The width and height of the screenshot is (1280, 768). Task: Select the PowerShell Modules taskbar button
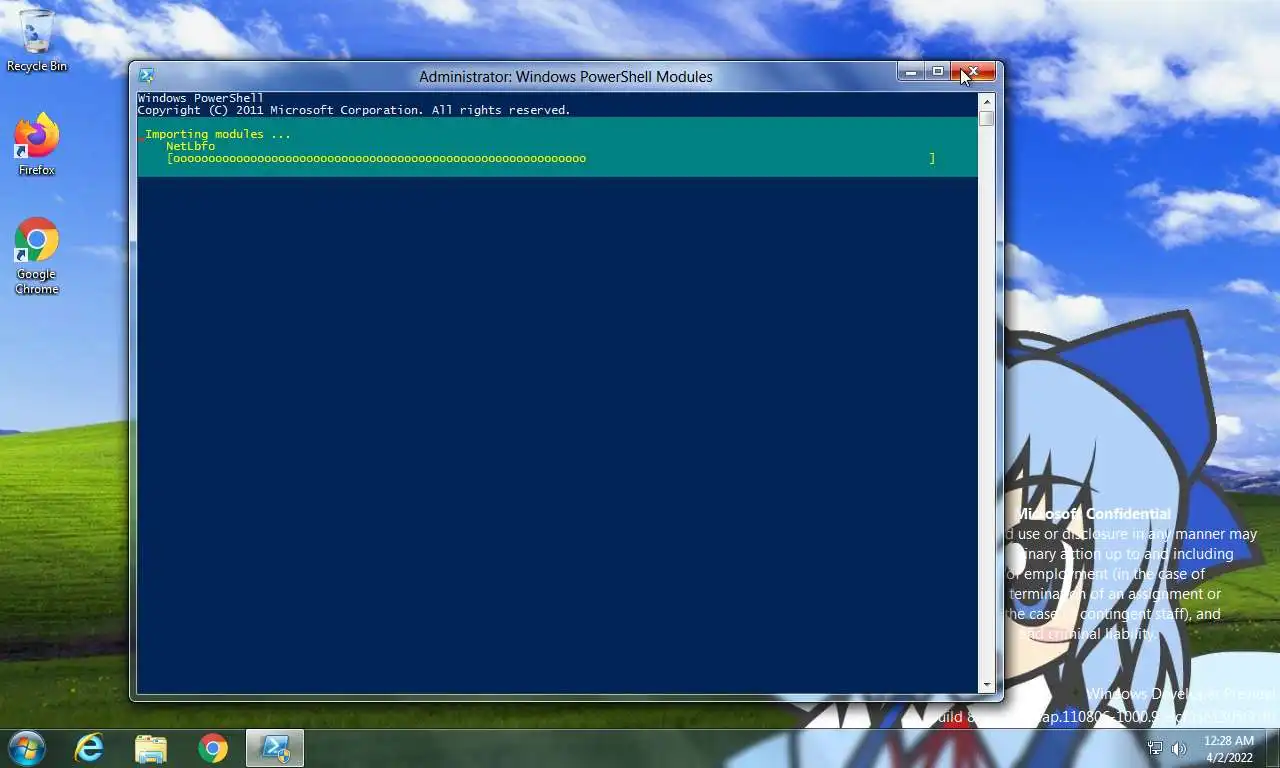pyautogui.click(x=275, y=748)
